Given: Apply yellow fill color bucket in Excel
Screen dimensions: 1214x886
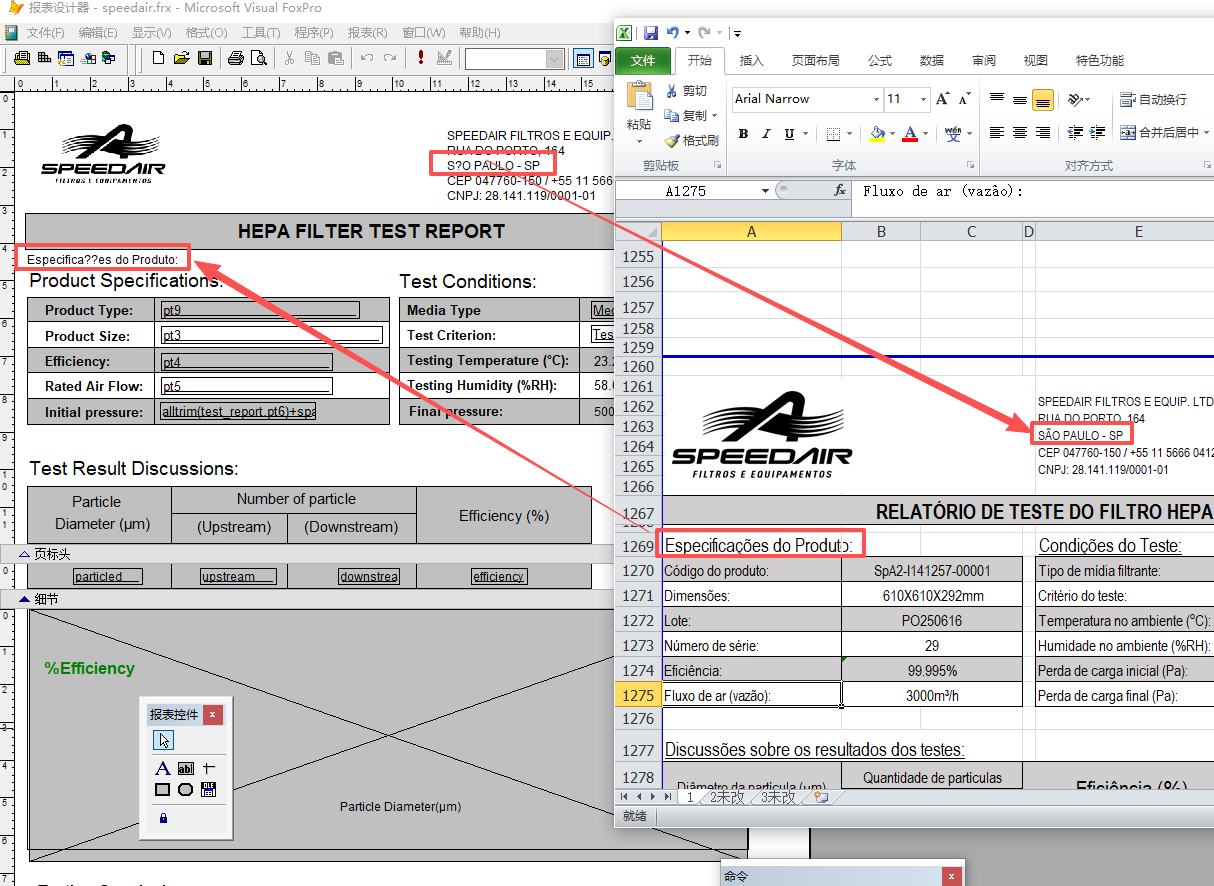Looking at the screenshot, I should point(876,133).
